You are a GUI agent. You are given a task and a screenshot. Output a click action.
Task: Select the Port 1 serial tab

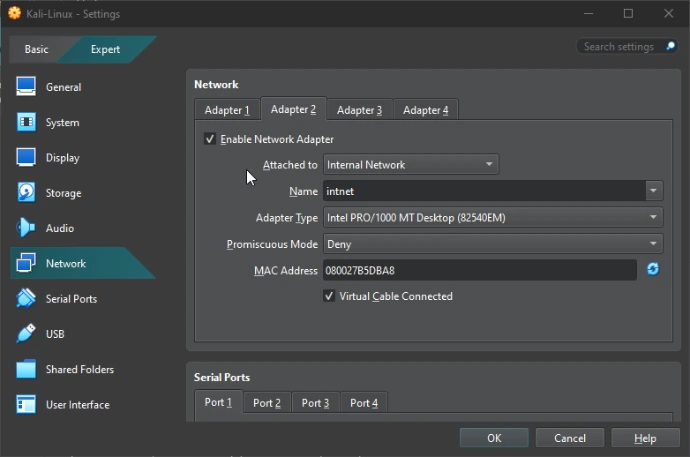[218, 402]
